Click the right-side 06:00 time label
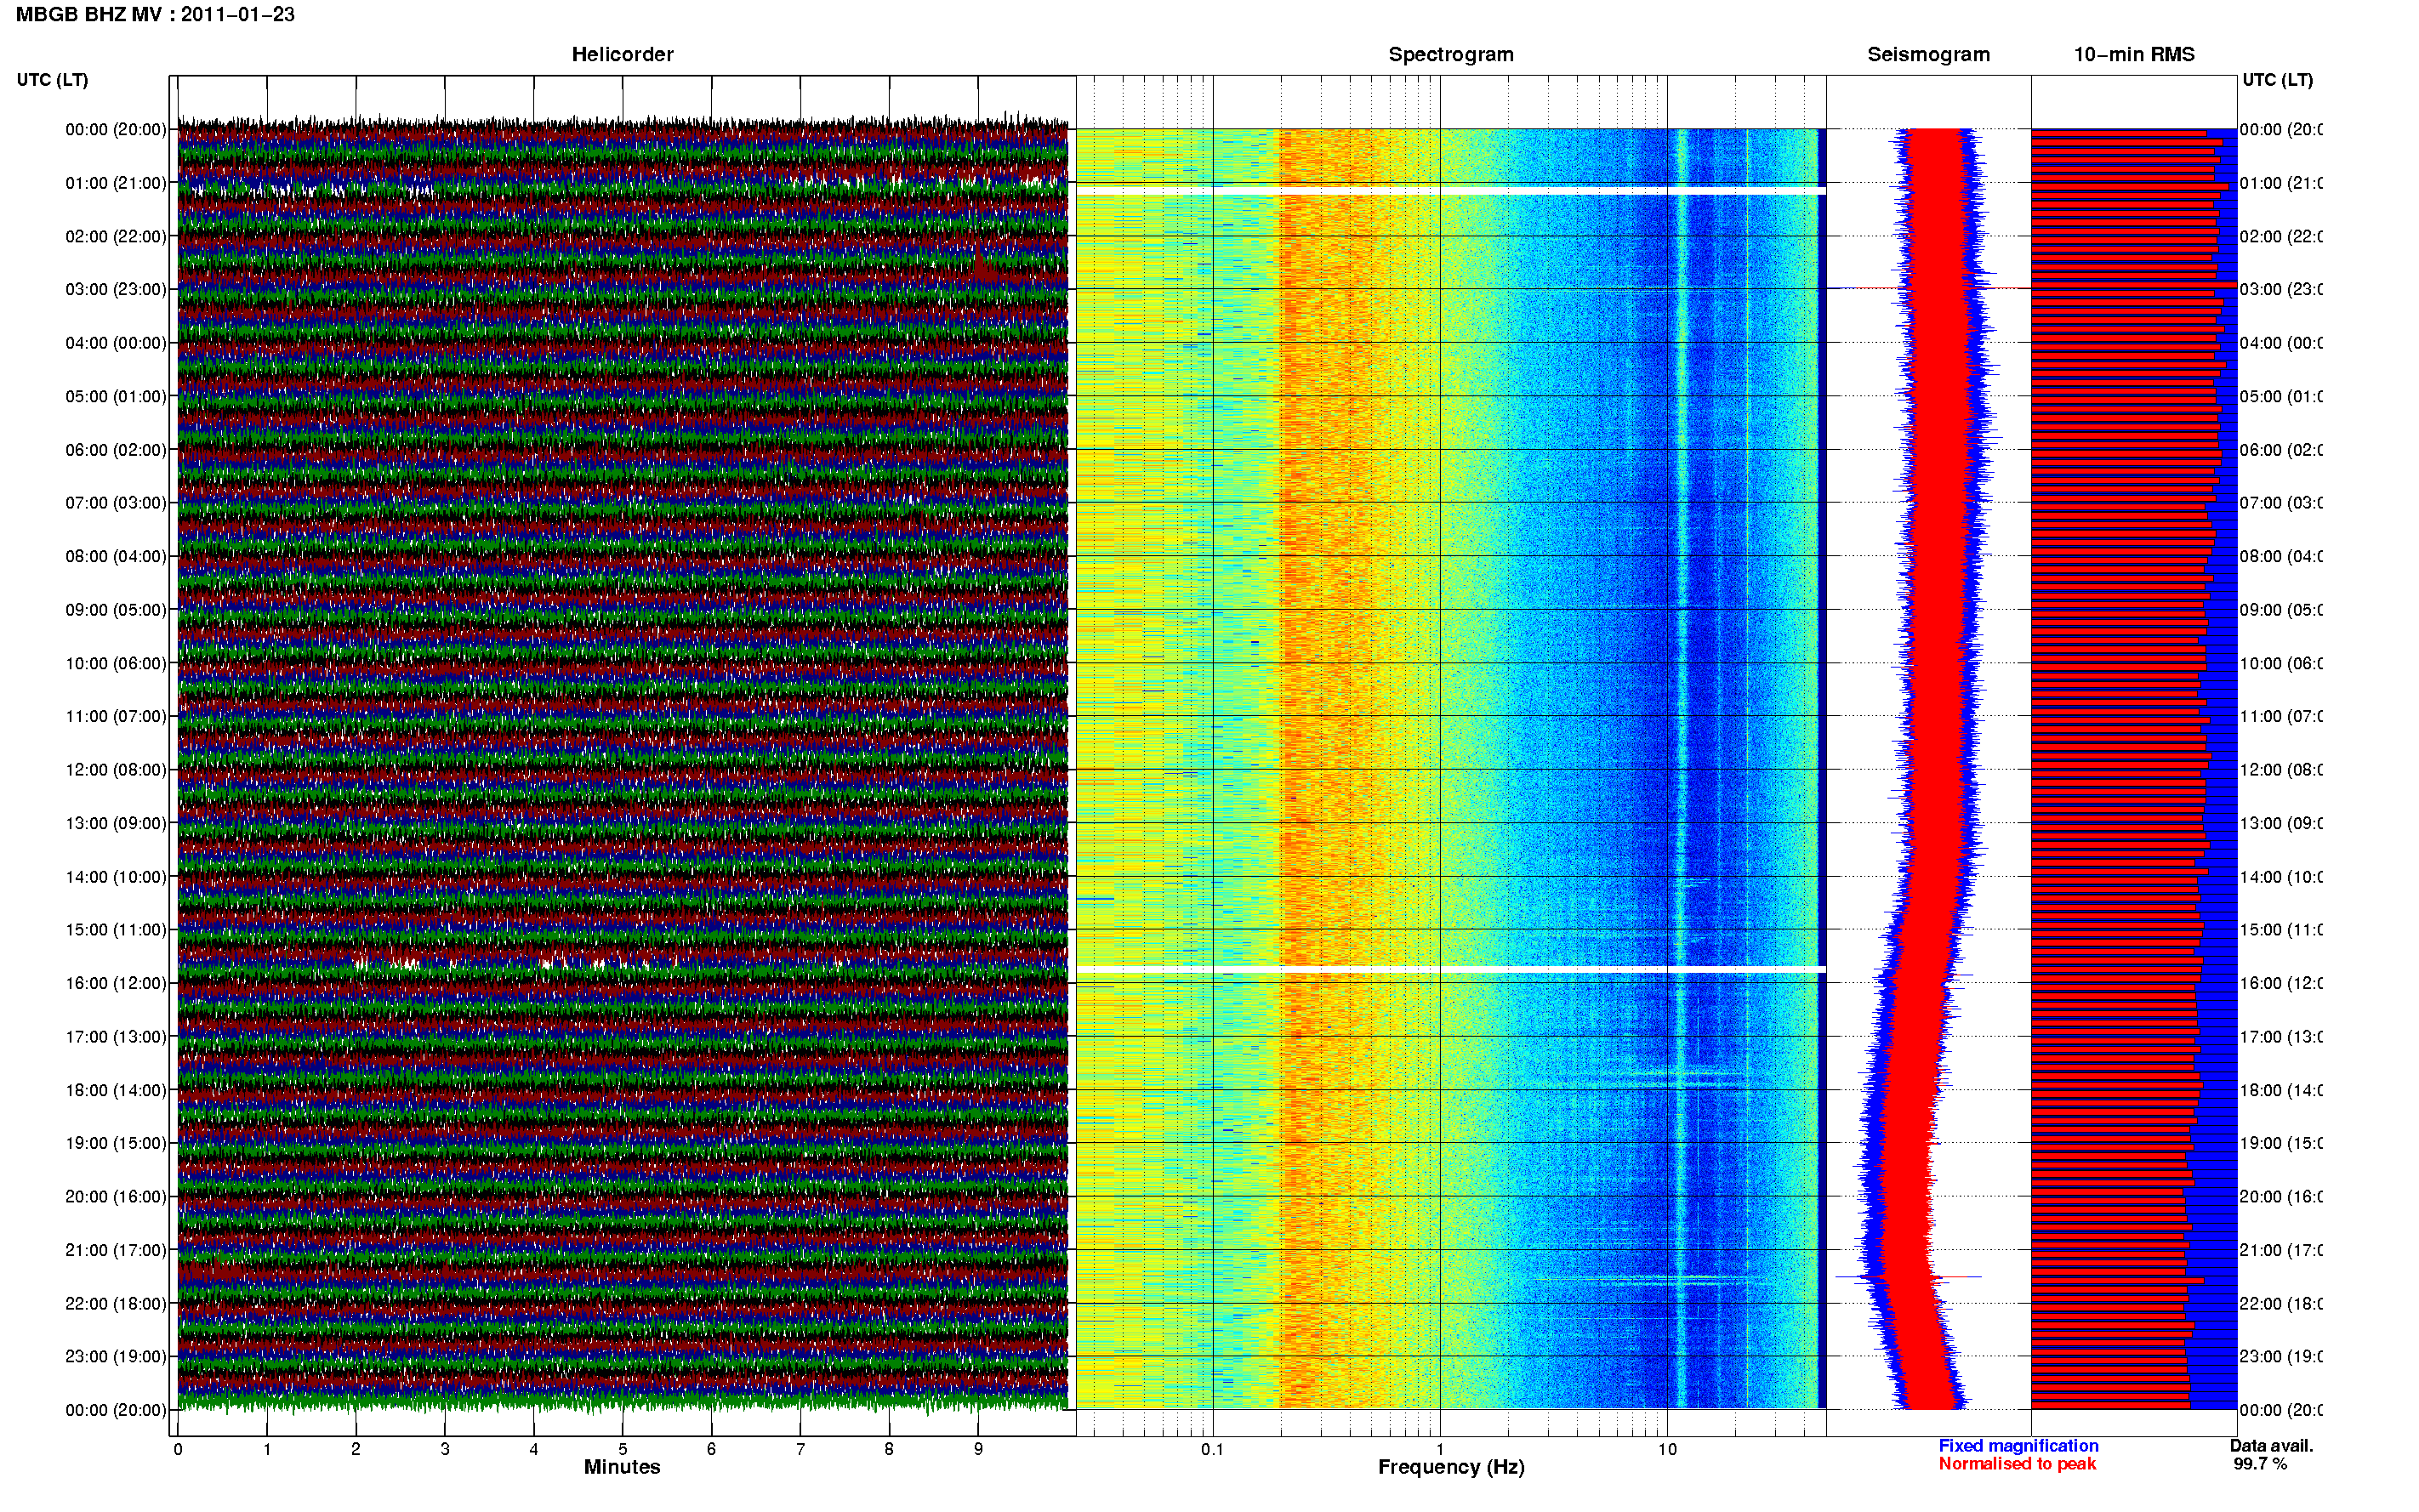This screenshot has height=1512, width=2419. click(x=2280, y=450)
